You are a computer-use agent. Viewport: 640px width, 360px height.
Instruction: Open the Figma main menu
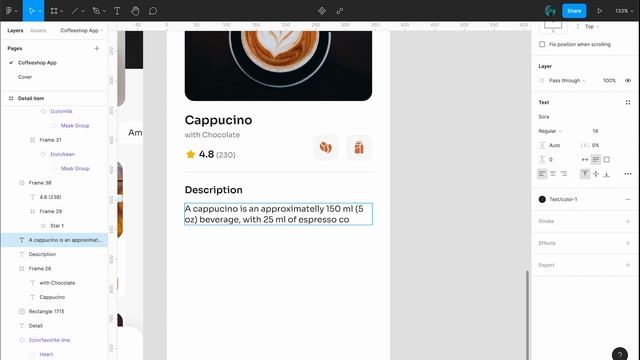click(x=11, y=11)
